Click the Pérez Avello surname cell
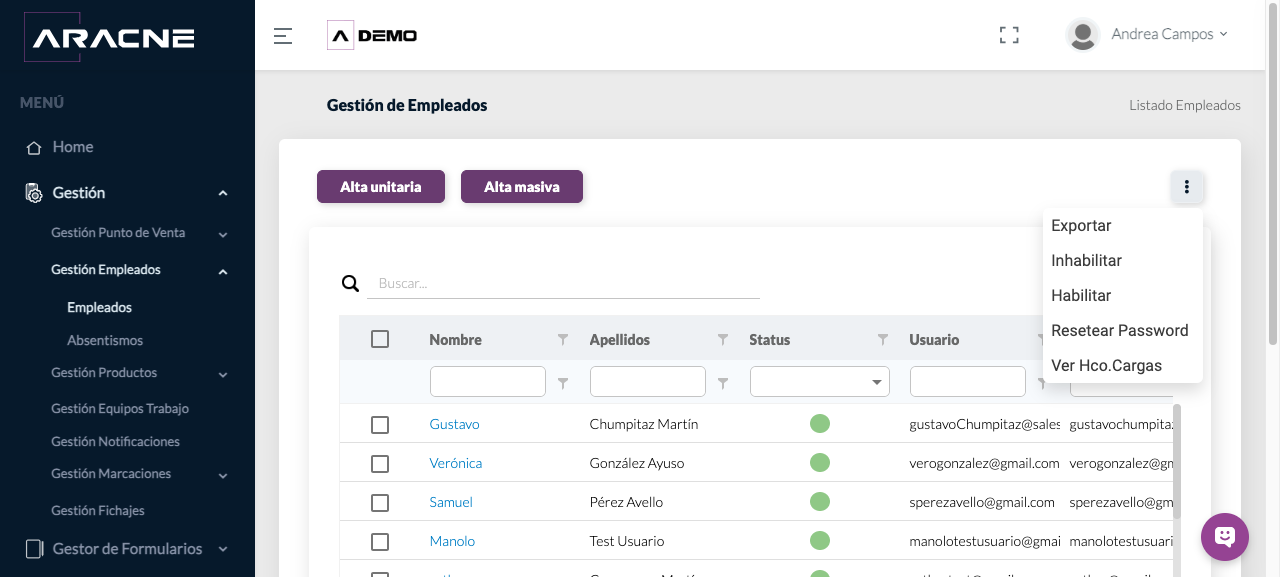 (626, 502)
